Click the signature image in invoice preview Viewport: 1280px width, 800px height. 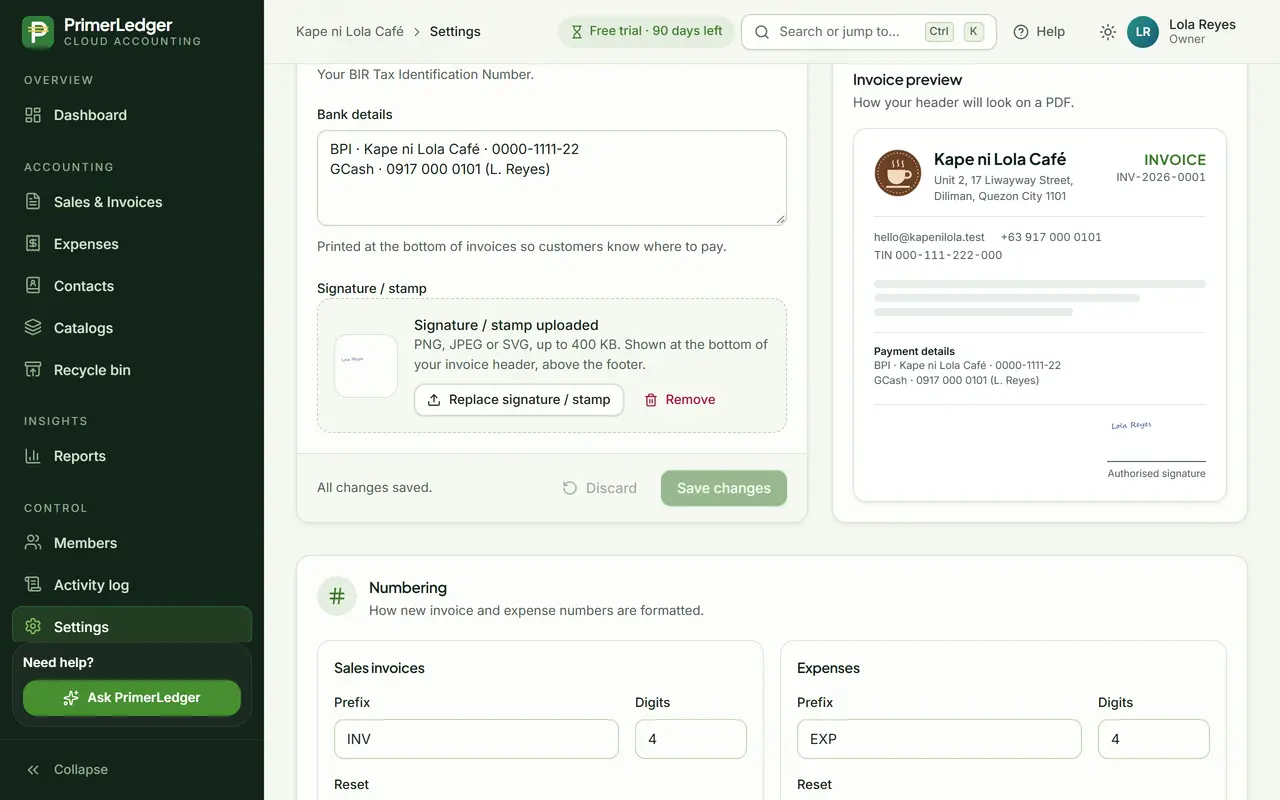[x=1132, y=425]
